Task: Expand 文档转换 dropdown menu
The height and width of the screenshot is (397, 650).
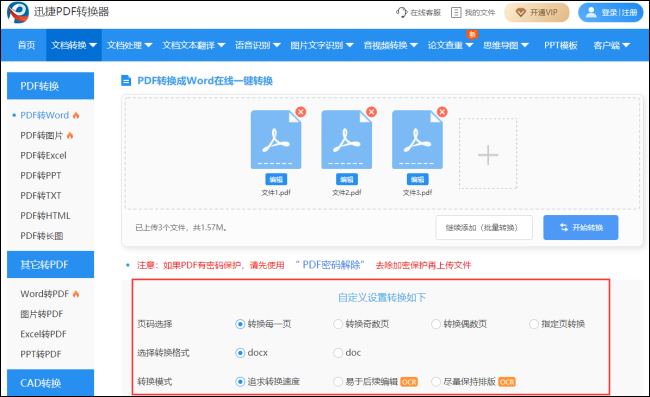Action: coord(74,45)
